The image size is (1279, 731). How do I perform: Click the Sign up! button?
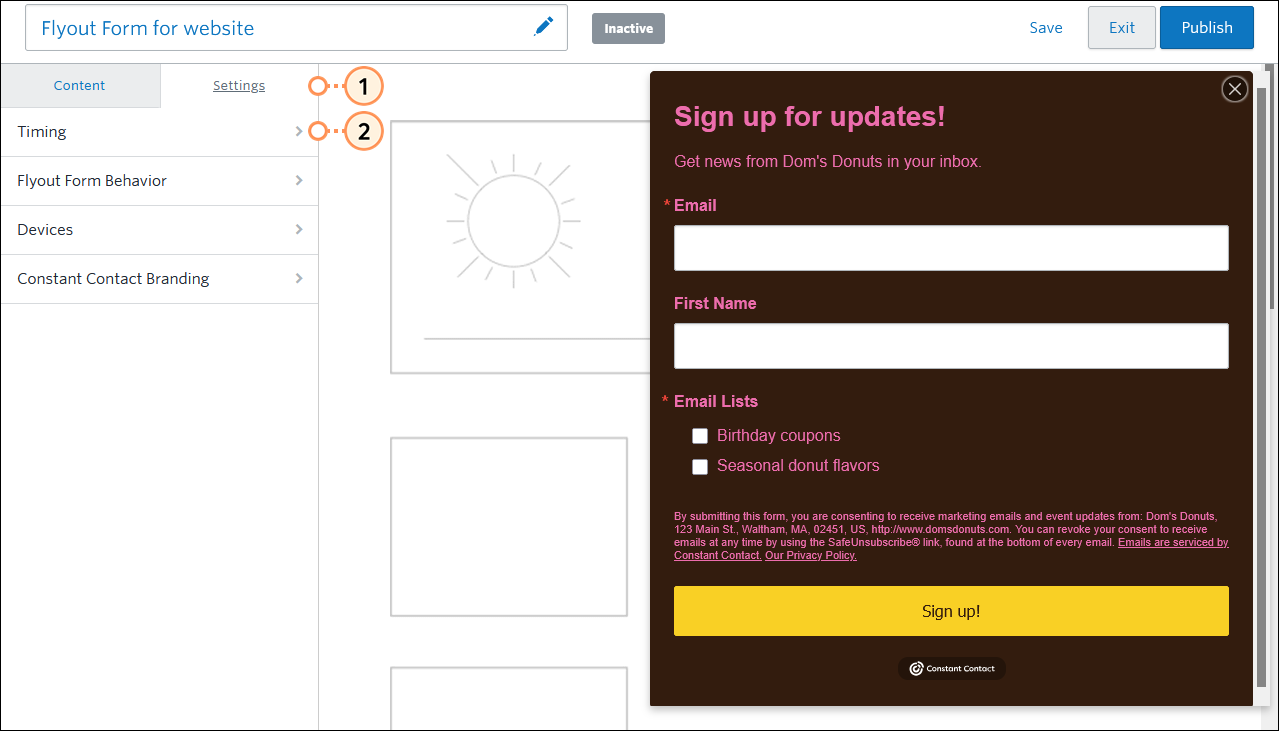pyautogui.click(x=951, y=610)
